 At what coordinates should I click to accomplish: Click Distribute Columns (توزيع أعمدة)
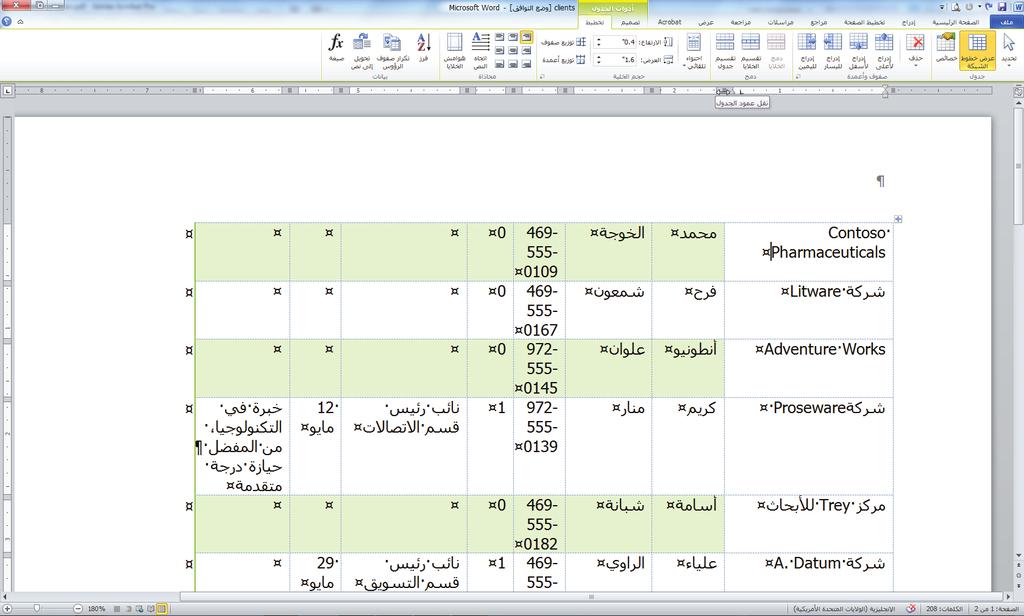pyautogui.click(x=564, y=60)
